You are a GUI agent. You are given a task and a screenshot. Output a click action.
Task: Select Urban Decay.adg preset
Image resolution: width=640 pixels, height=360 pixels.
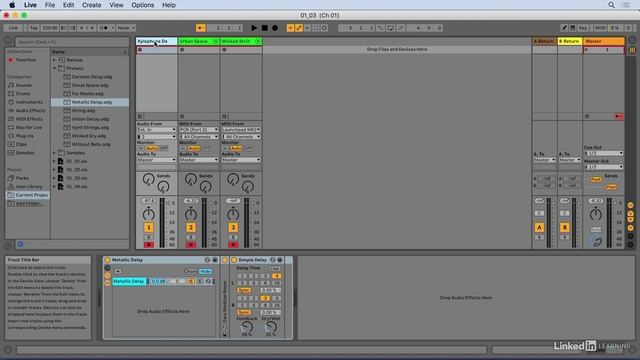coord(90,119)
